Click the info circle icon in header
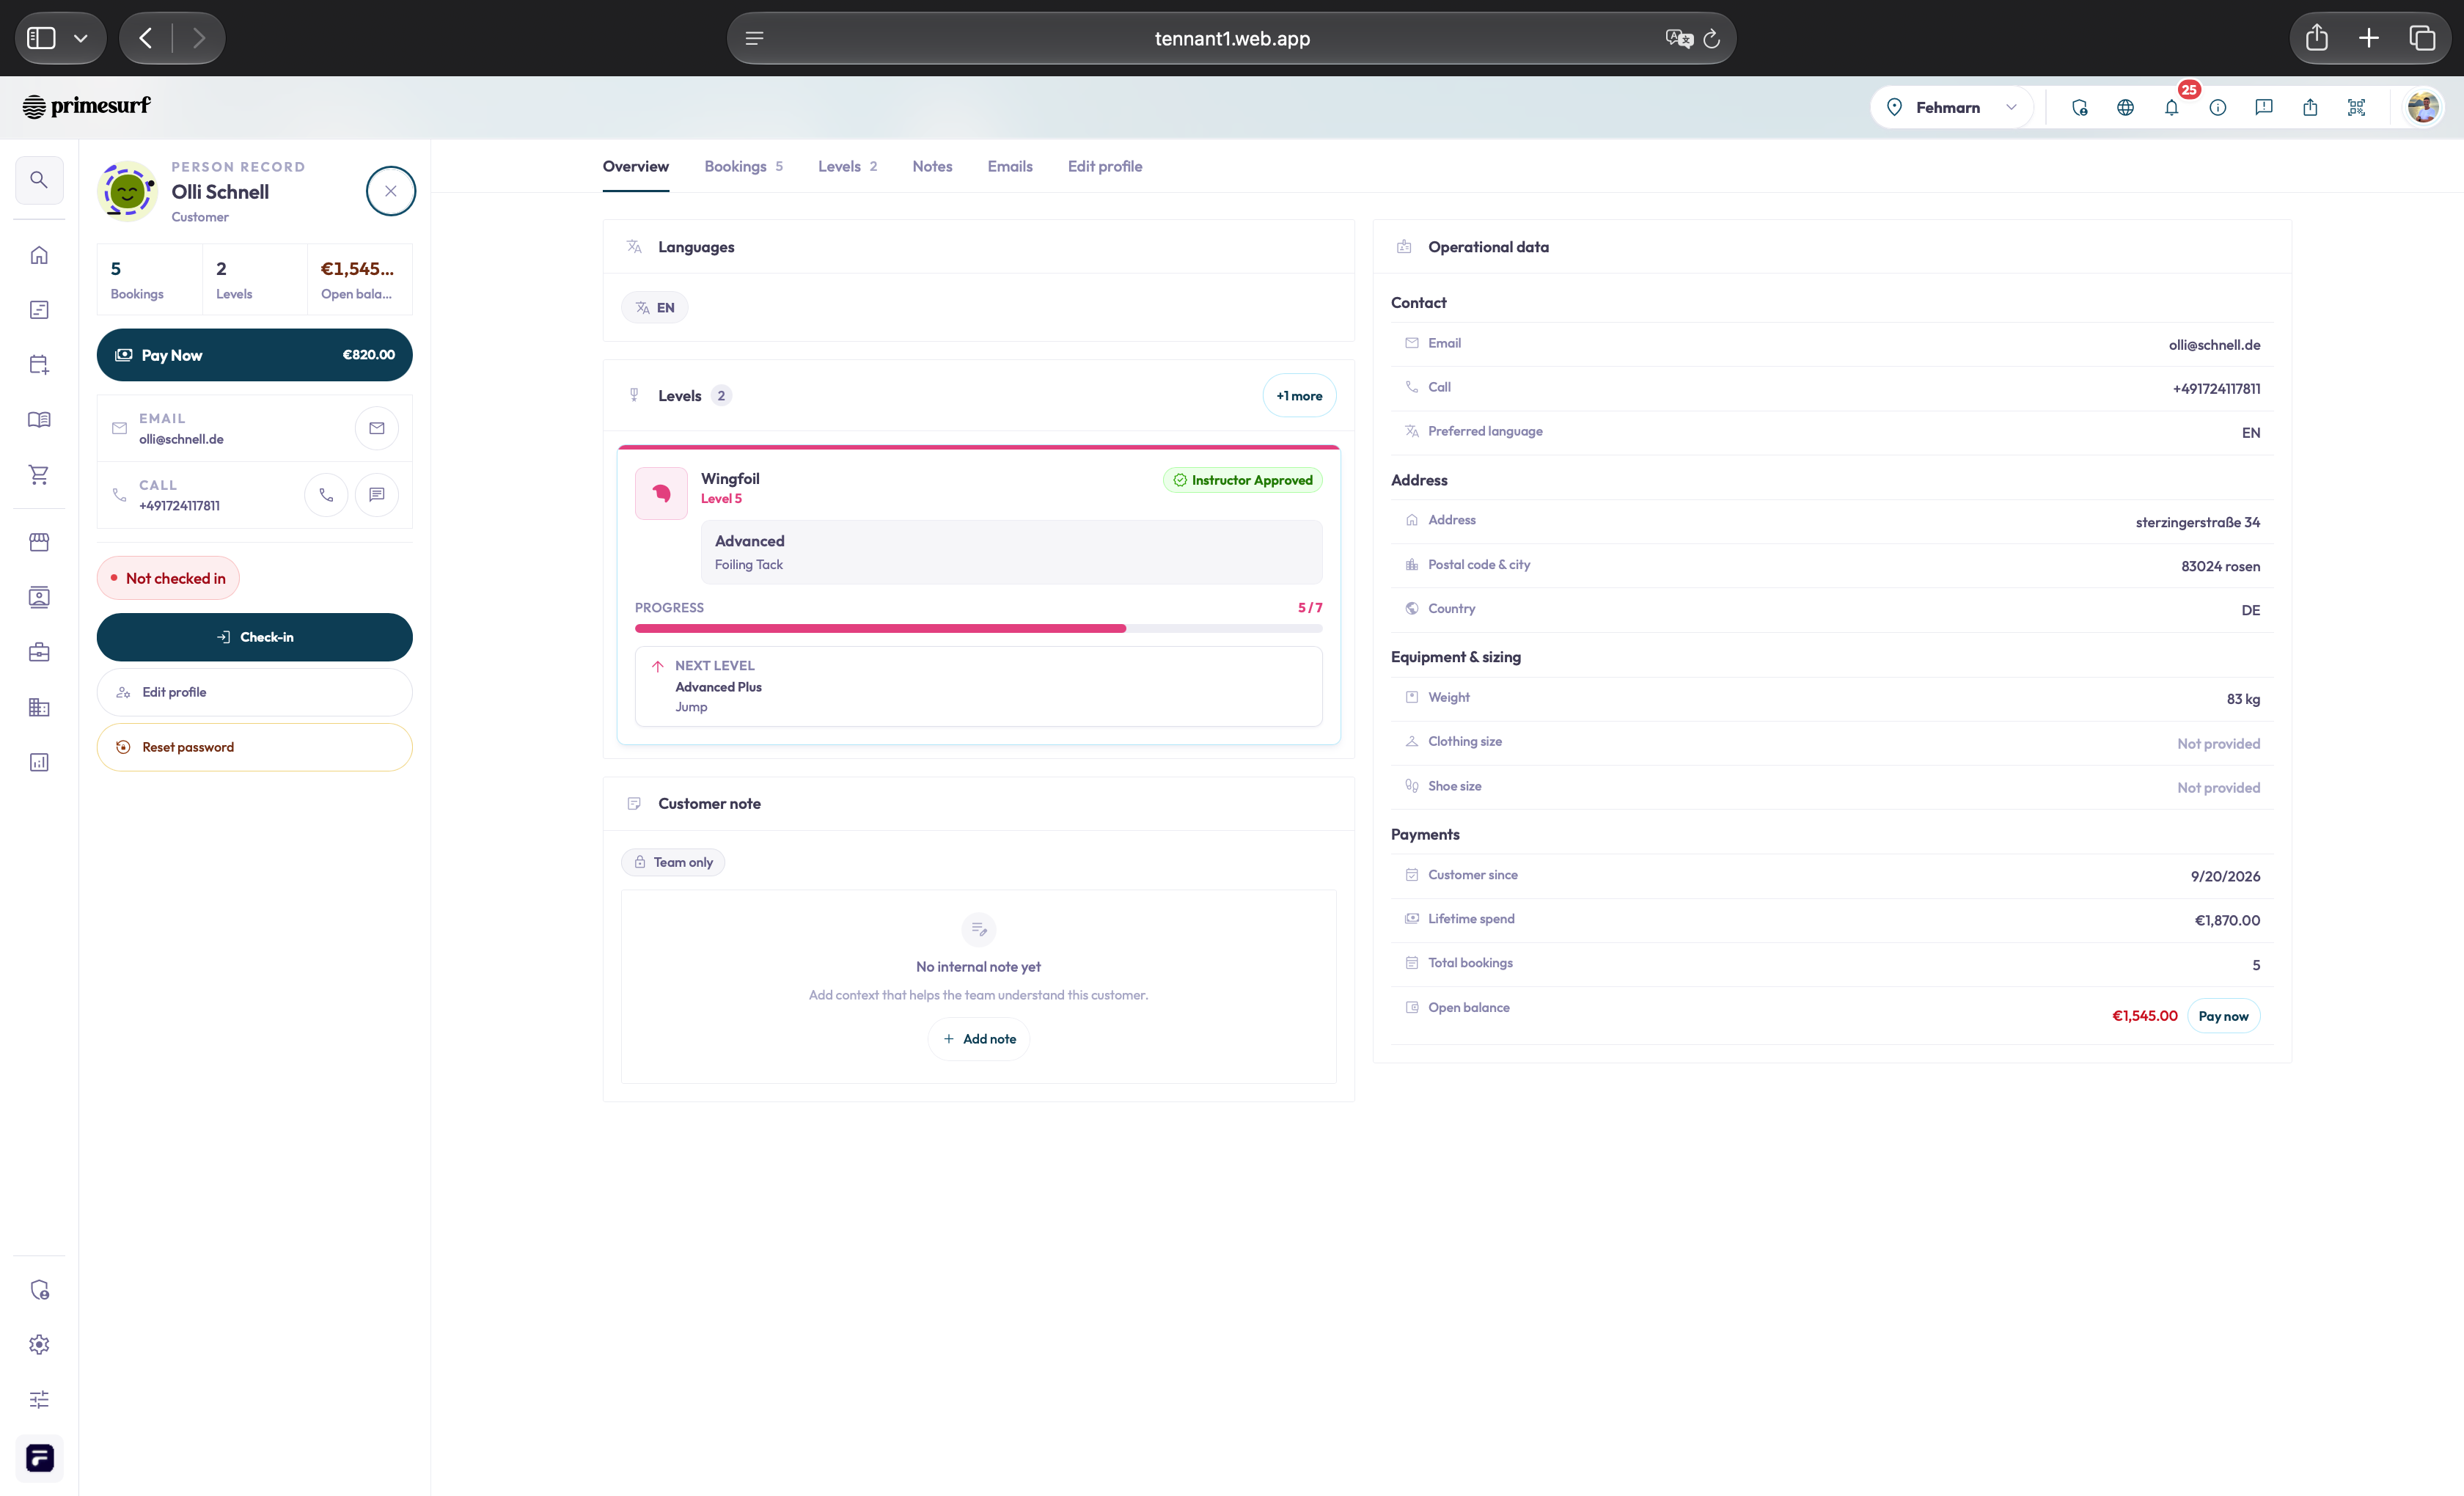This screenshot has height=1496, width=2464. (x=2218, y=107)
